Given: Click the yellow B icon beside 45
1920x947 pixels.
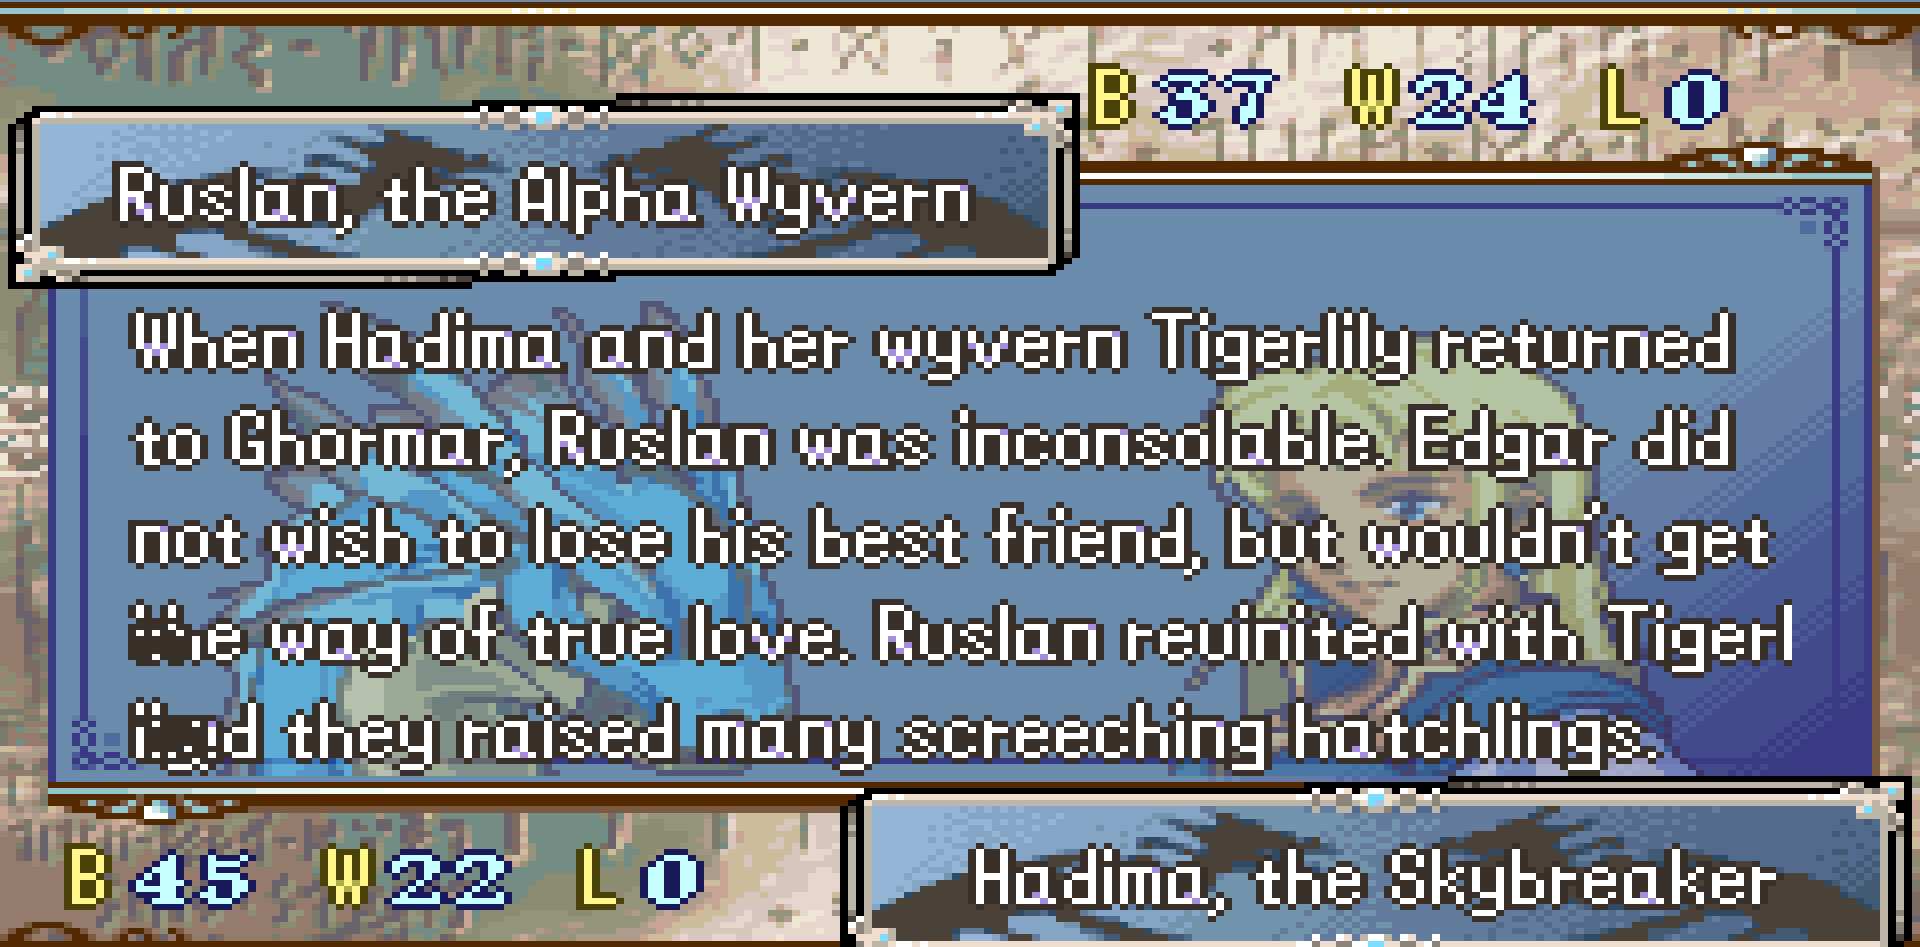Looking at the screenshot, I should (x=88, y=878).
